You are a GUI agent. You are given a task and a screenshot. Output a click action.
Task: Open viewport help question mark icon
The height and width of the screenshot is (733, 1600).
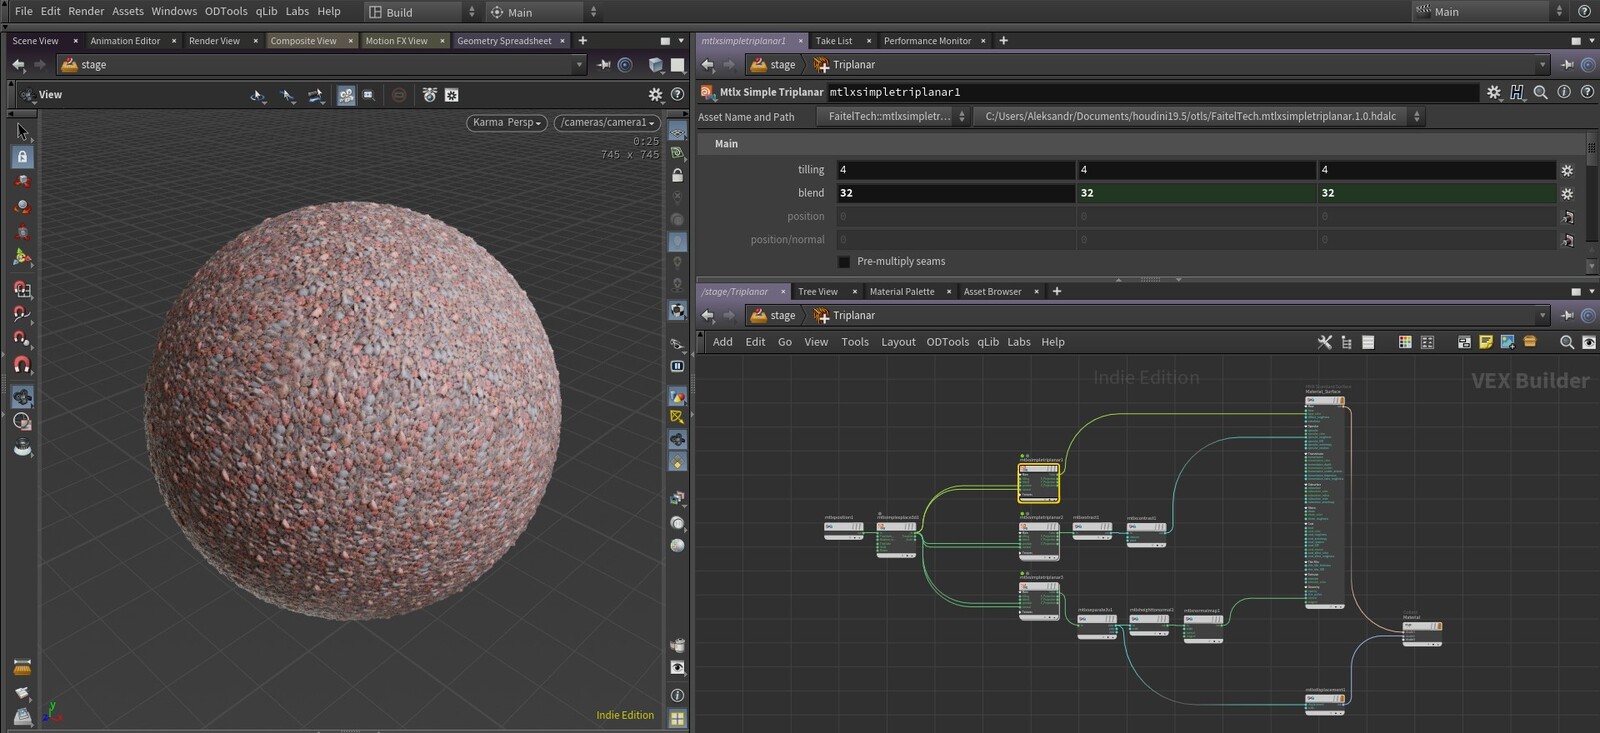pyautogui.click(x=677, y=94)
